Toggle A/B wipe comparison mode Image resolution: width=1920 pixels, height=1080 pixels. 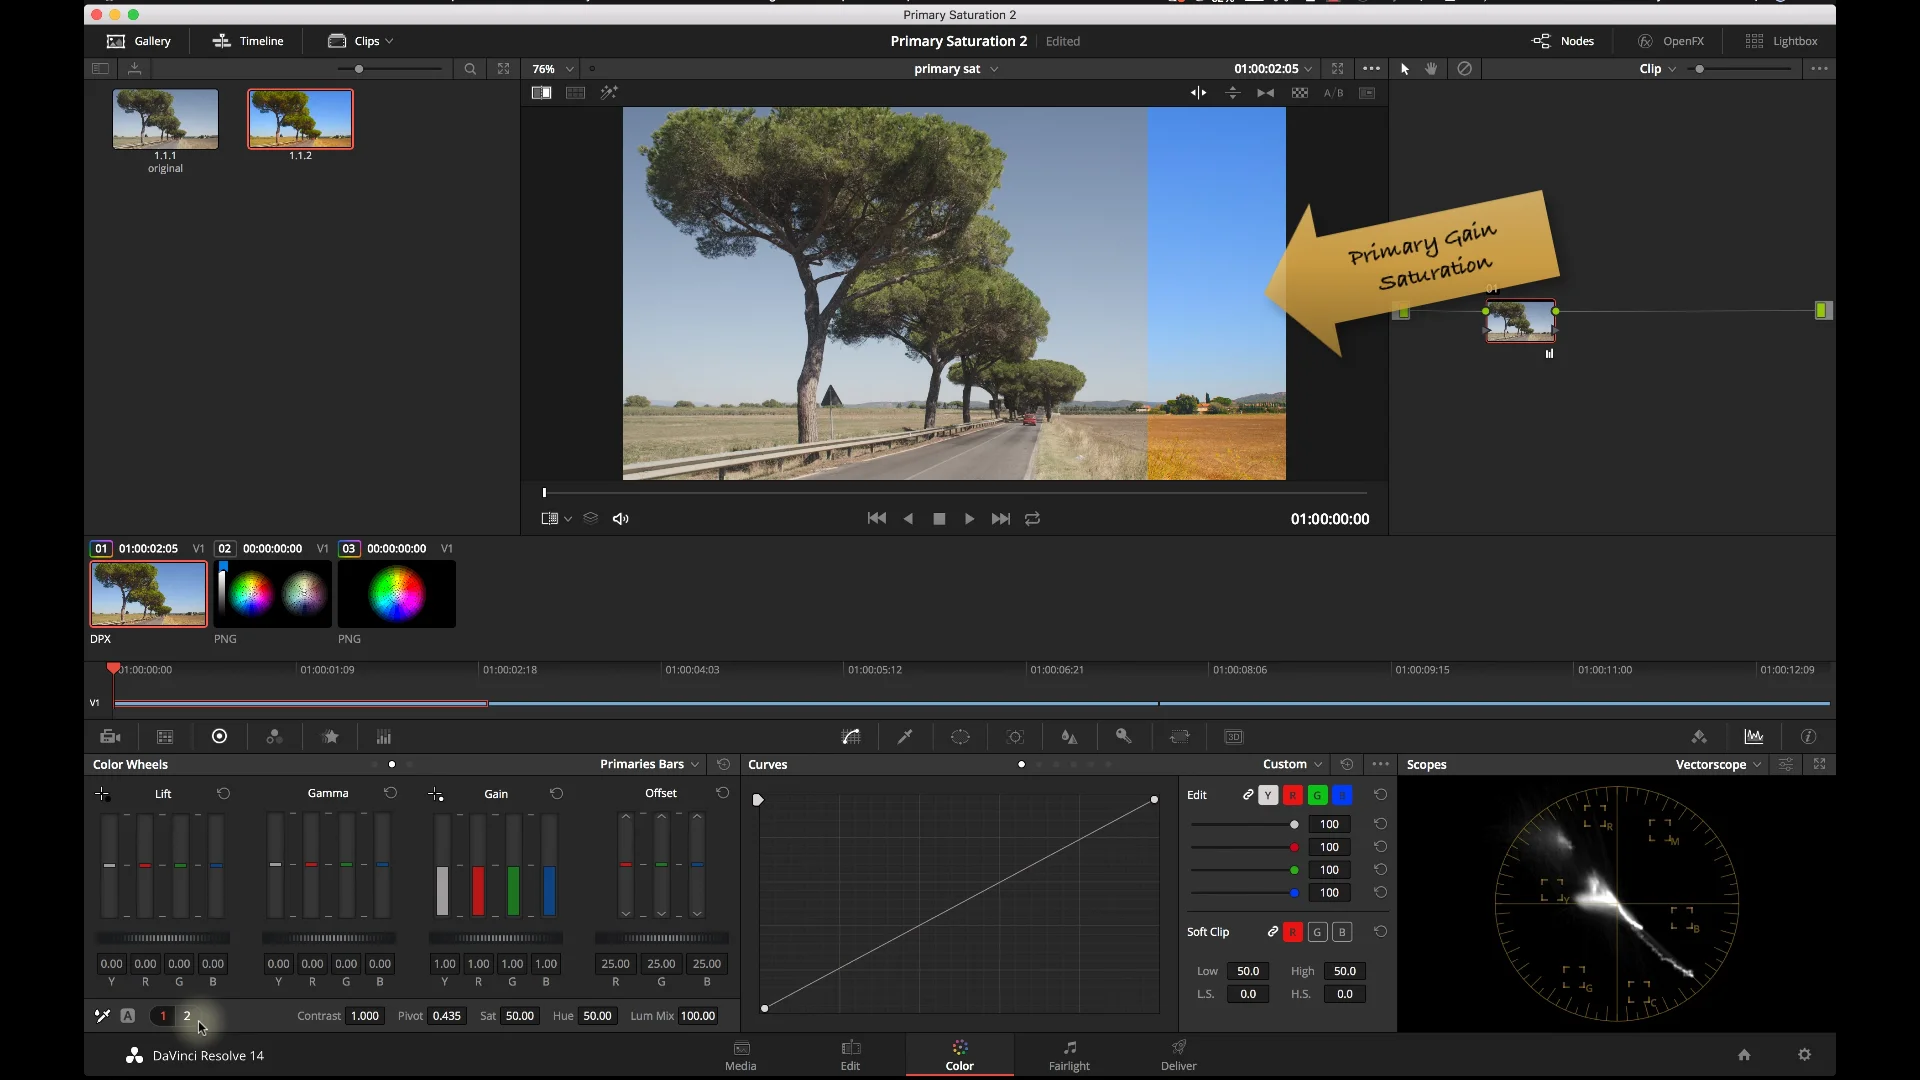tap(1334, 93)
